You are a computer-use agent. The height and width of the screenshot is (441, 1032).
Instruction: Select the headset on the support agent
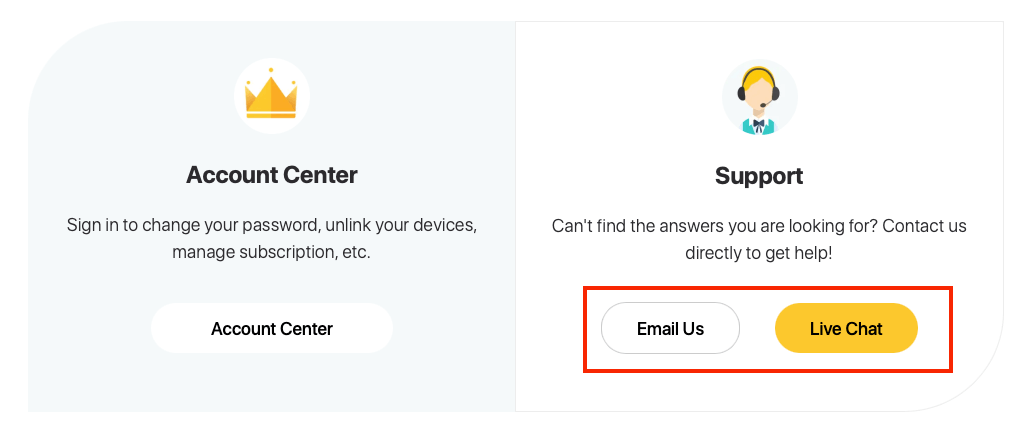[760, 84]
